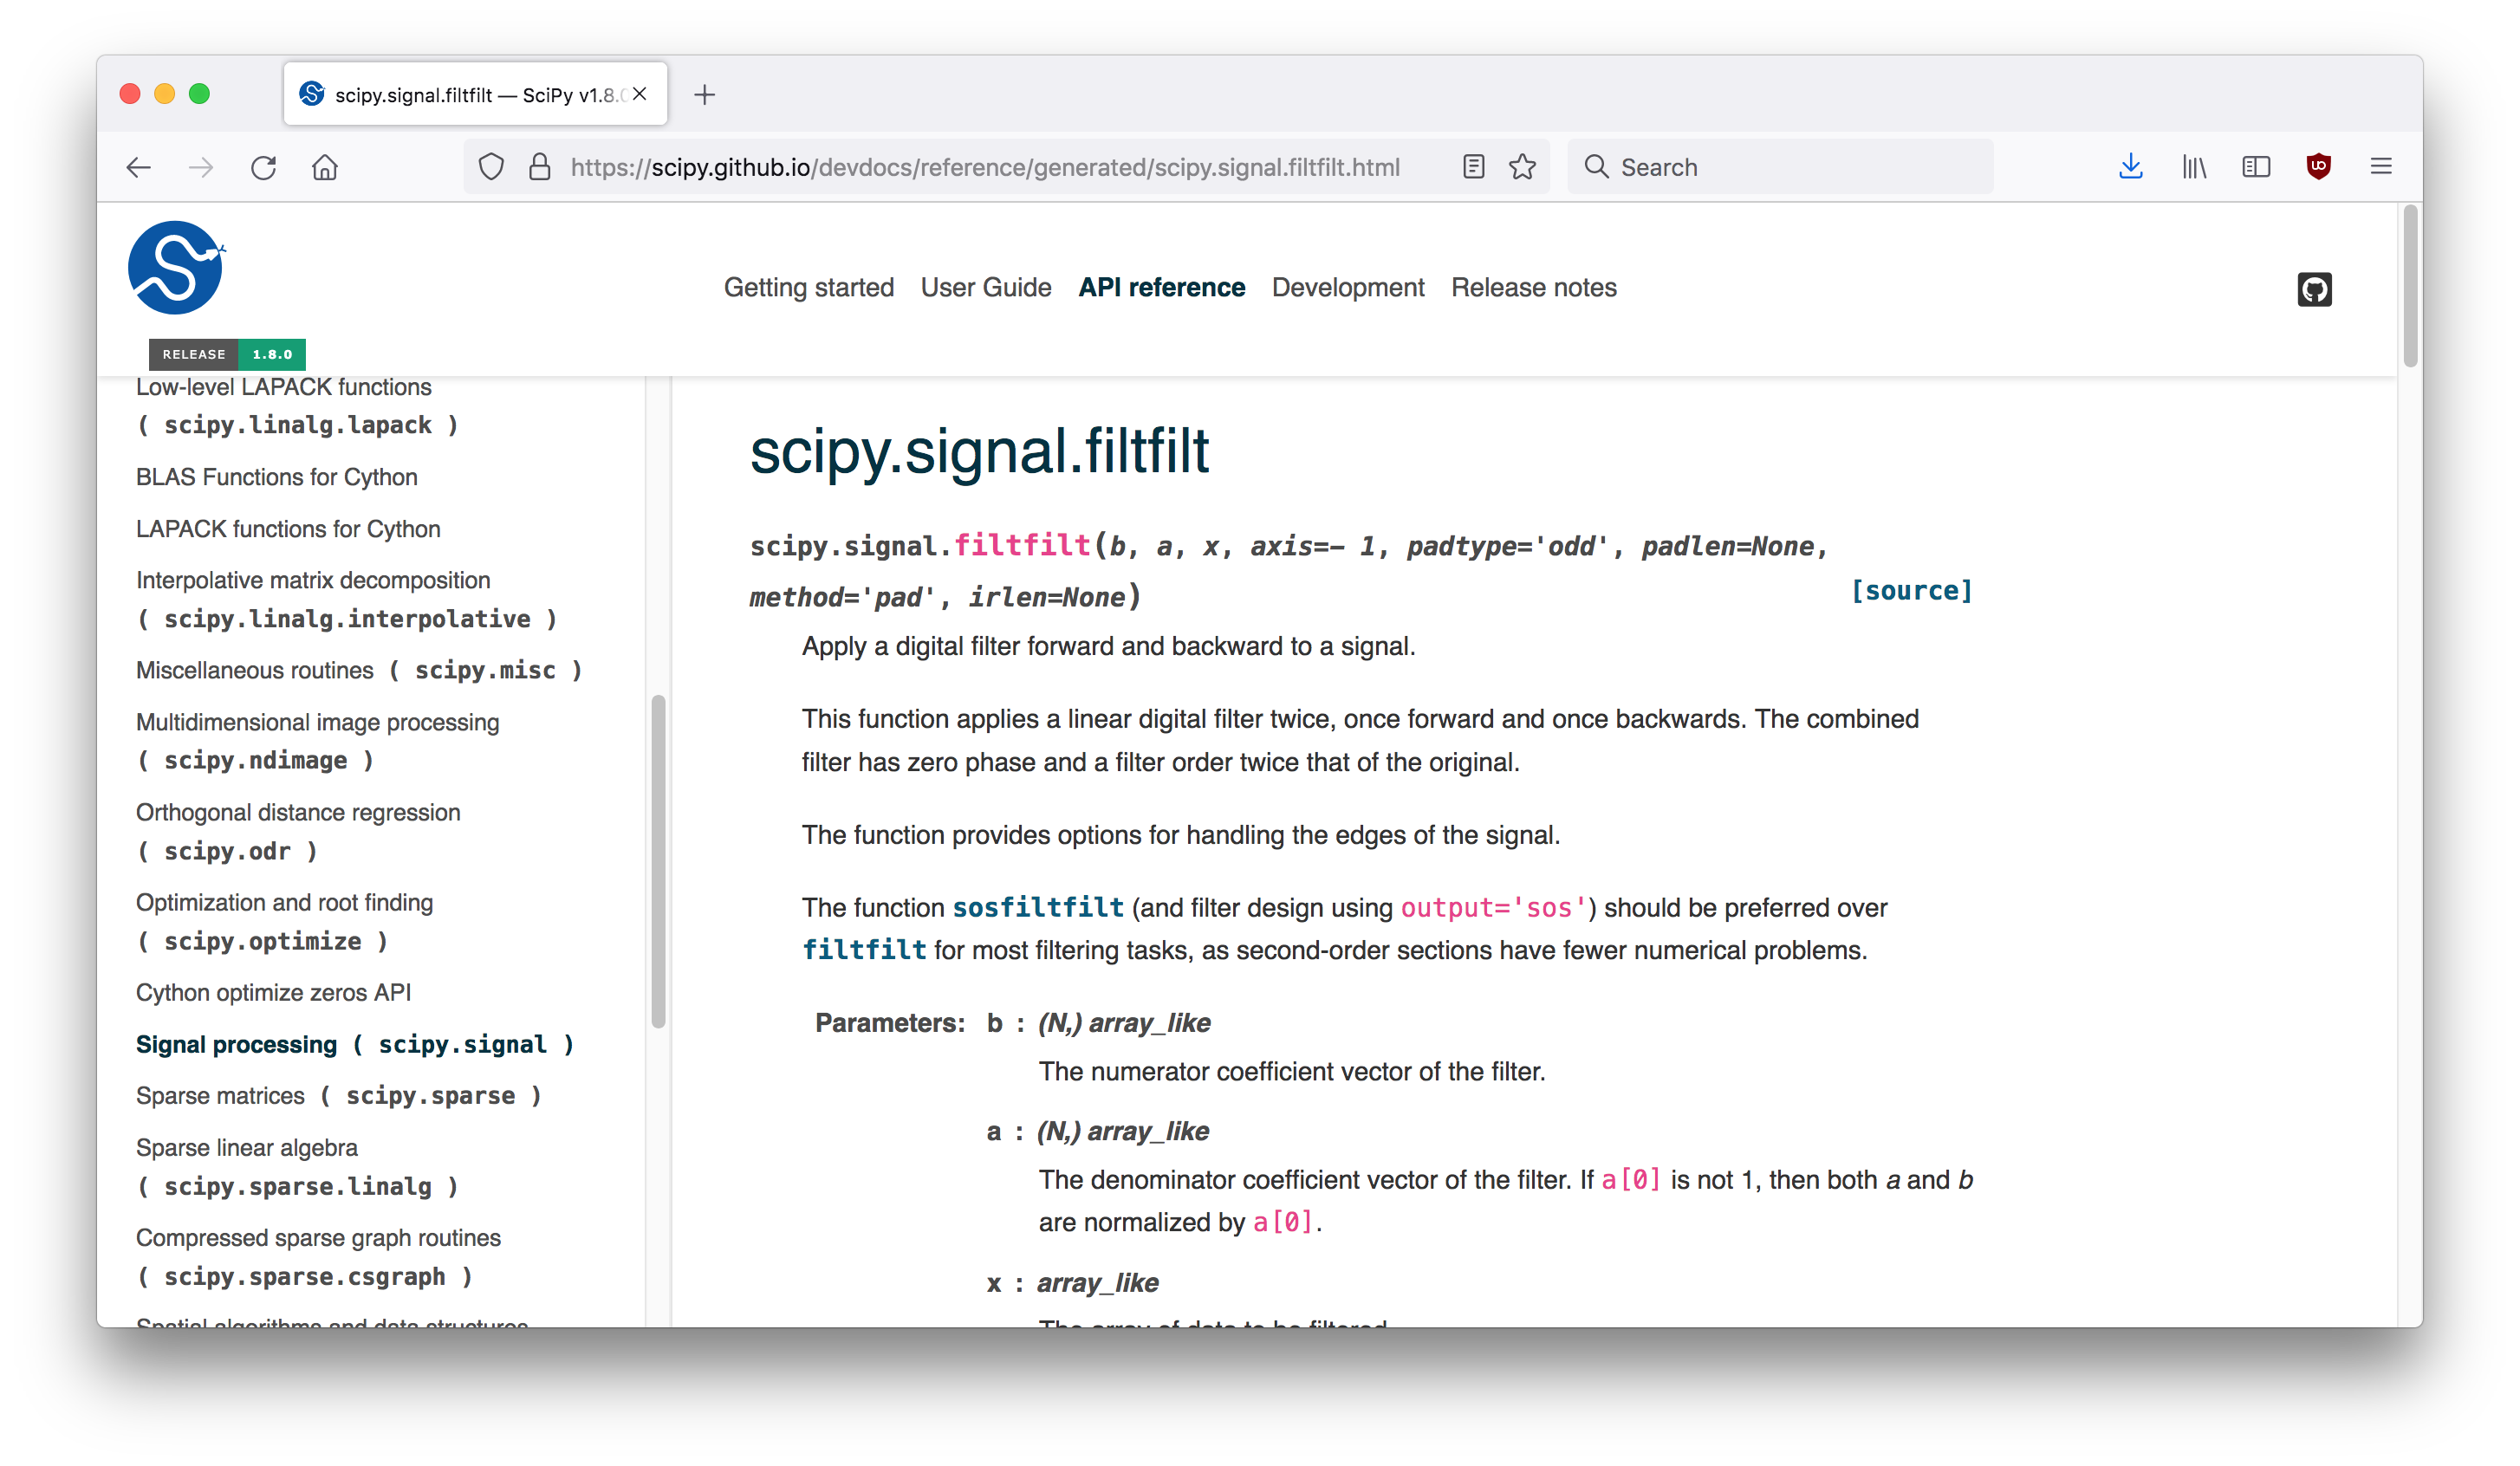
Task: Click the search magnifier in the search bar
Action: click(x=1596, y=166)
